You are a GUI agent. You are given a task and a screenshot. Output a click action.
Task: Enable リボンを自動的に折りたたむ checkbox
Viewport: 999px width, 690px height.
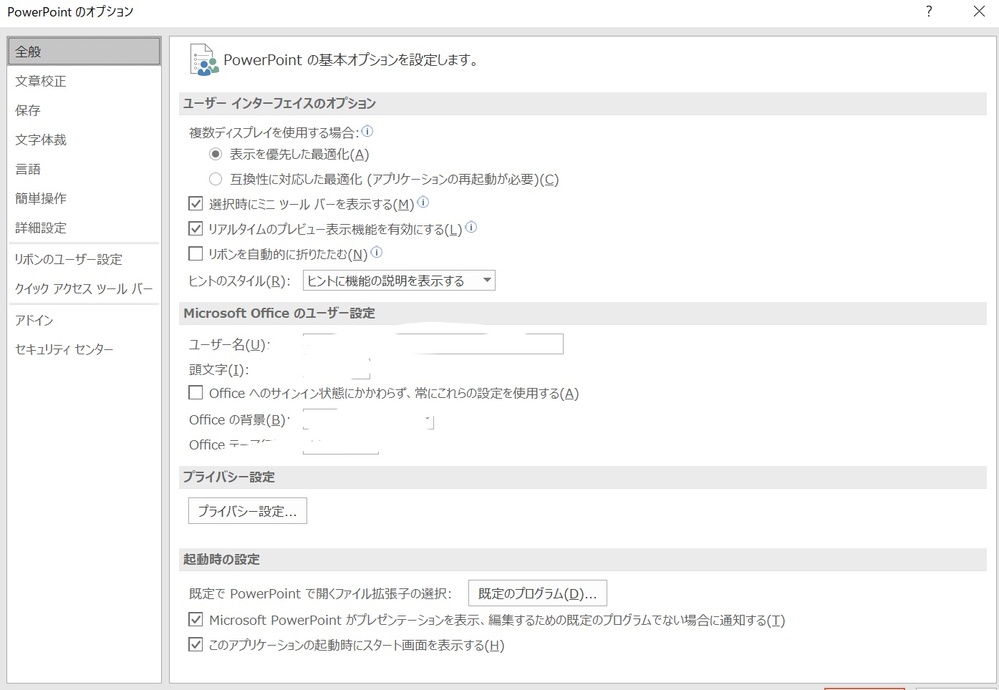coord(196,254)
